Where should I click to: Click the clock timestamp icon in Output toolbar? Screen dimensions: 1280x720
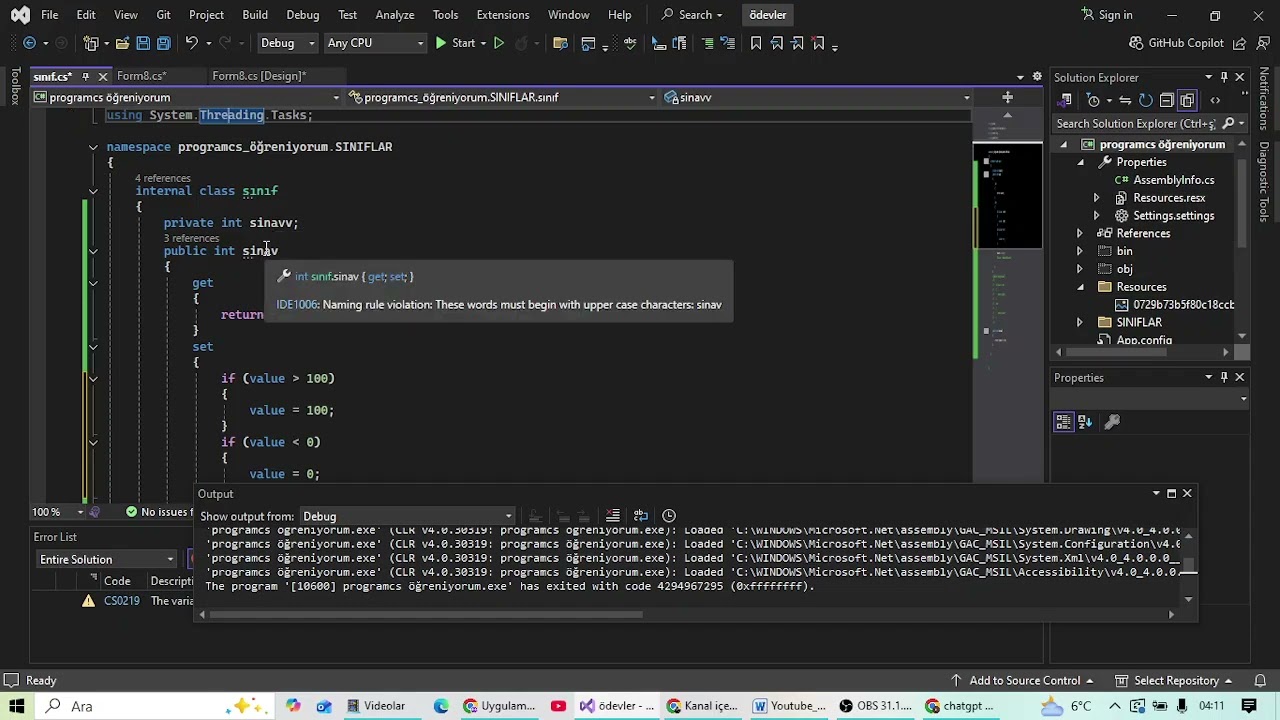coord(669,516)
